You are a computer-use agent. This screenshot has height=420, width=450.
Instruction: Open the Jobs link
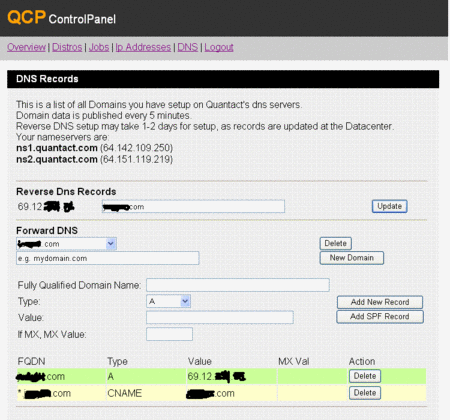tap(99, 47)
